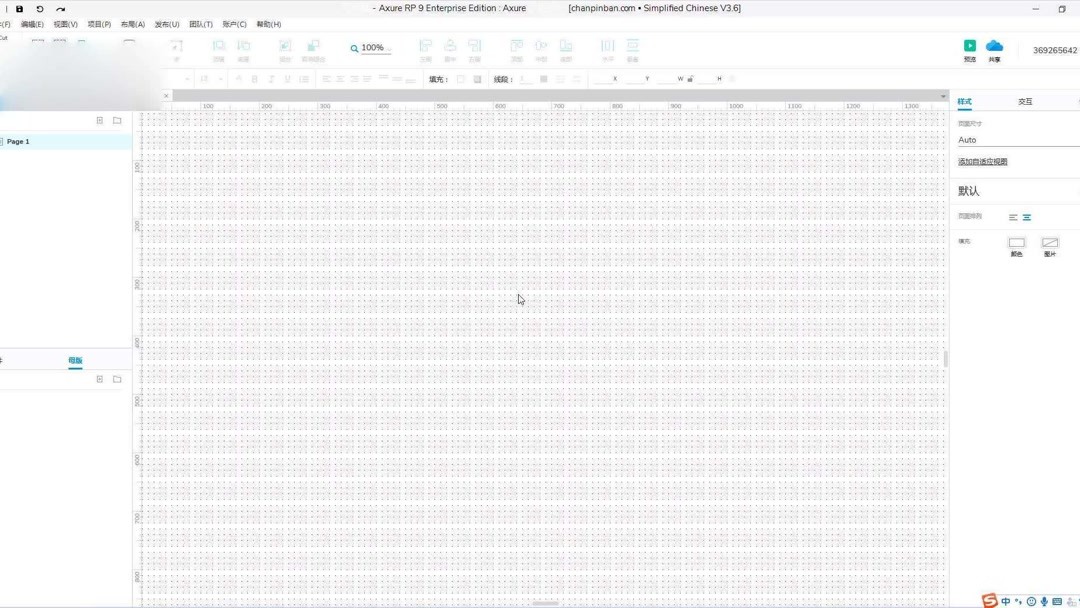Switch to the 母版 (Masters) panel

[75, 360]
